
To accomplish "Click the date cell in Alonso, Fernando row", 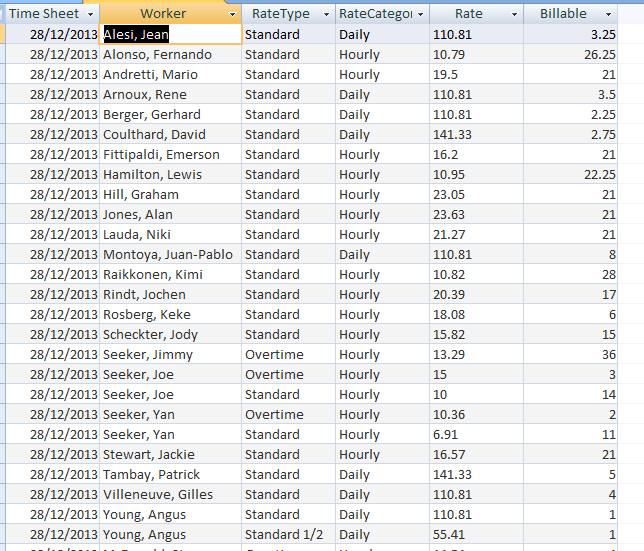I will pyautogui.click(x=53, y=54).
